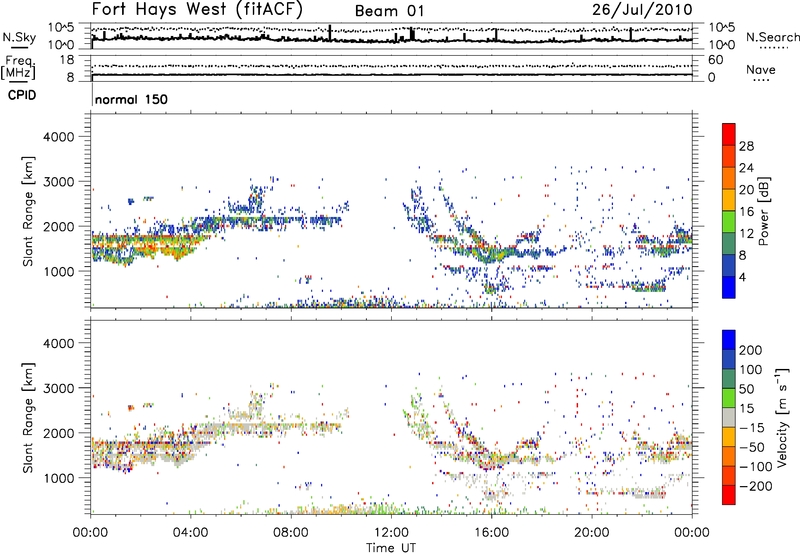This screenshot has width=800, height=554.
Task: Click velocity panel 'Slant Range [km]' axis label
Action: pyautogui.click(x=28, y=418)
